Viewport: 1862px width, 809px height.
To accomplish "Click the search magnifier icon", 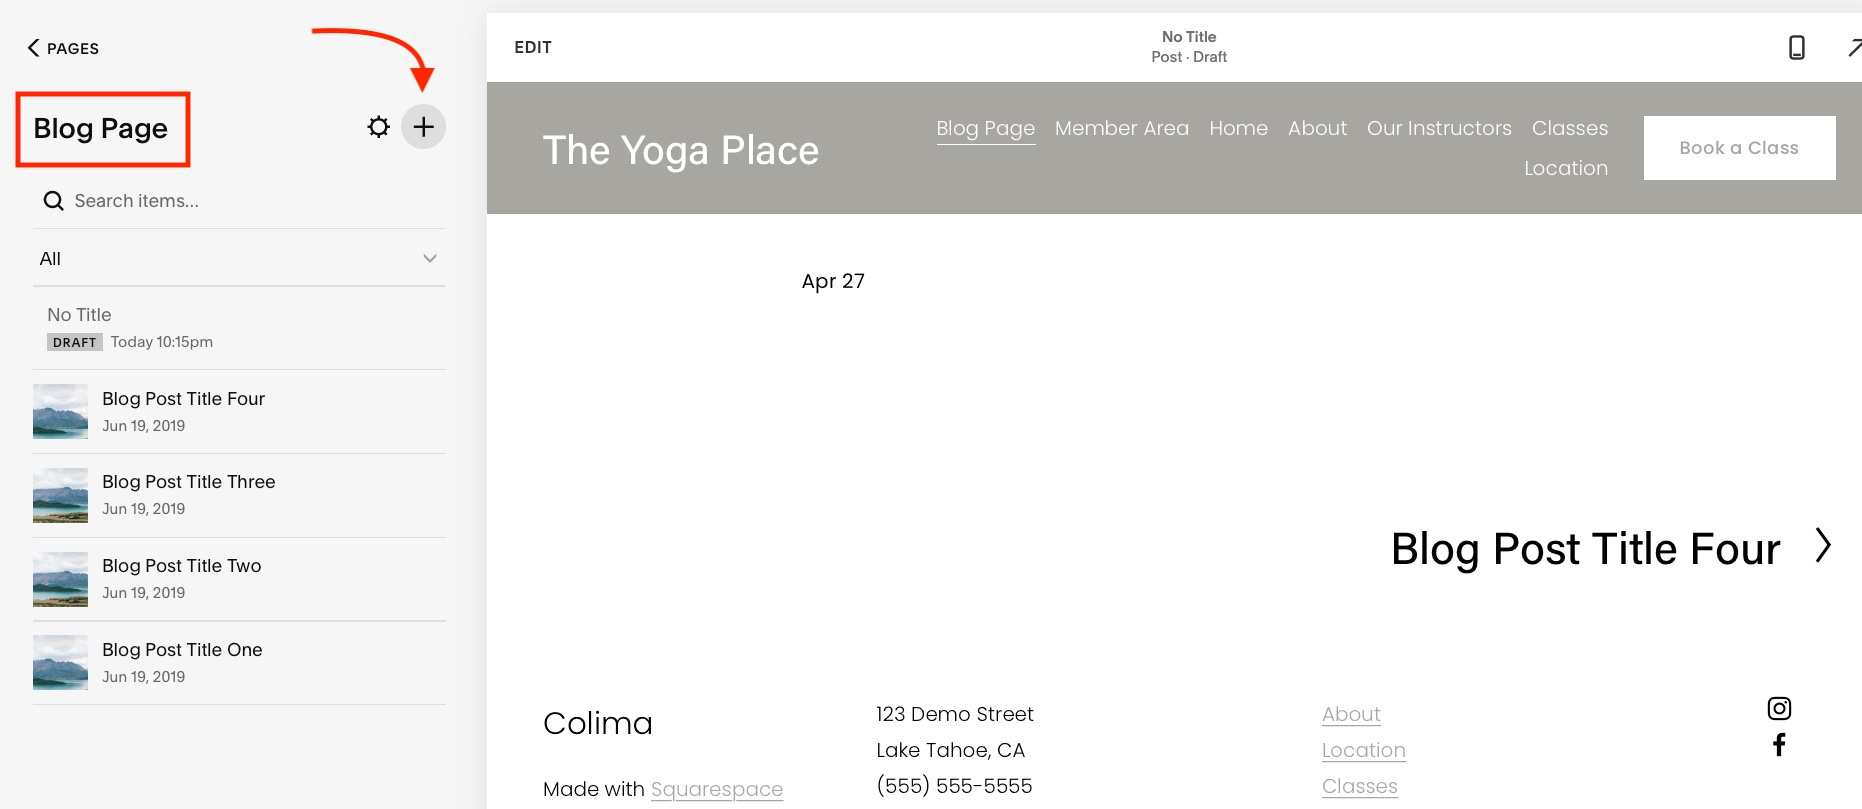I will click(x=54, y=201).
